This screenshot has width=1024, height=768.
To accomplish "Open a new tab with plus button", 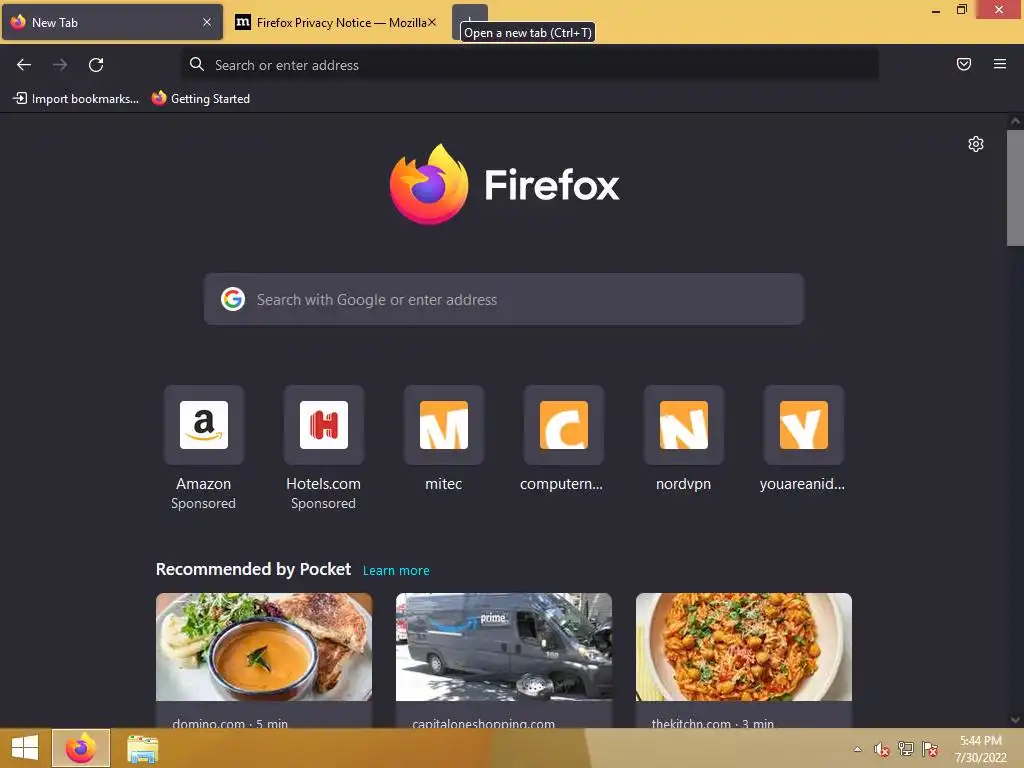I will 470,22.
